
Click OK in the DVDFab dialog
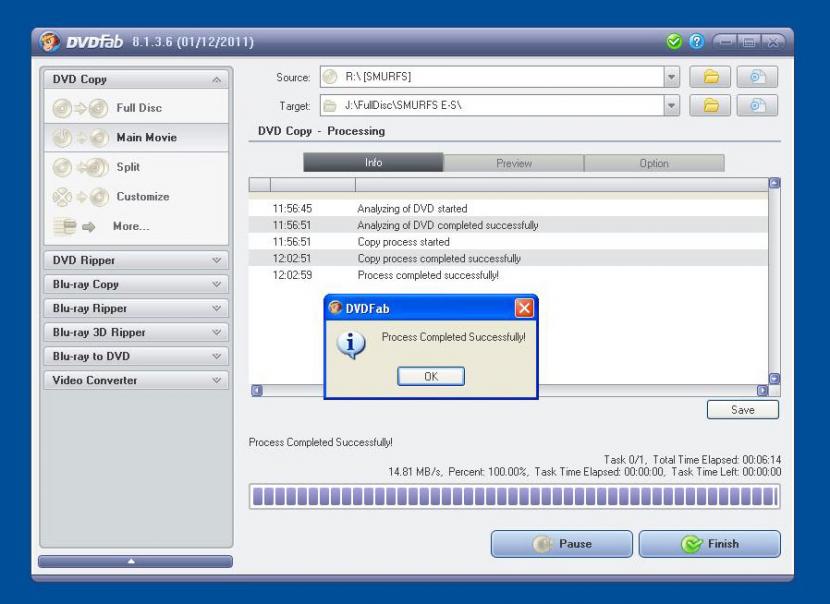point(431,376)
